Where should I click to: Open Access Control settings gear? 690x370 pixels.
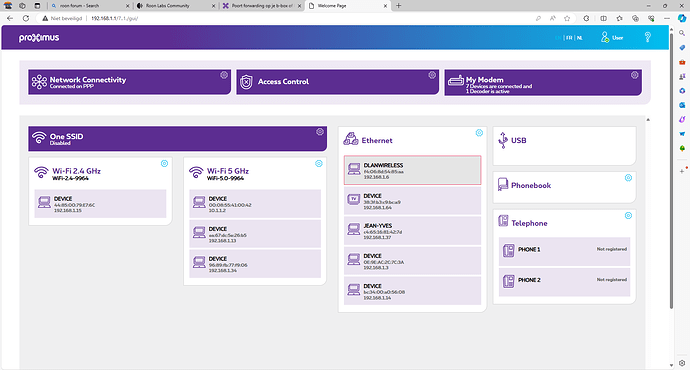(432, 75)
